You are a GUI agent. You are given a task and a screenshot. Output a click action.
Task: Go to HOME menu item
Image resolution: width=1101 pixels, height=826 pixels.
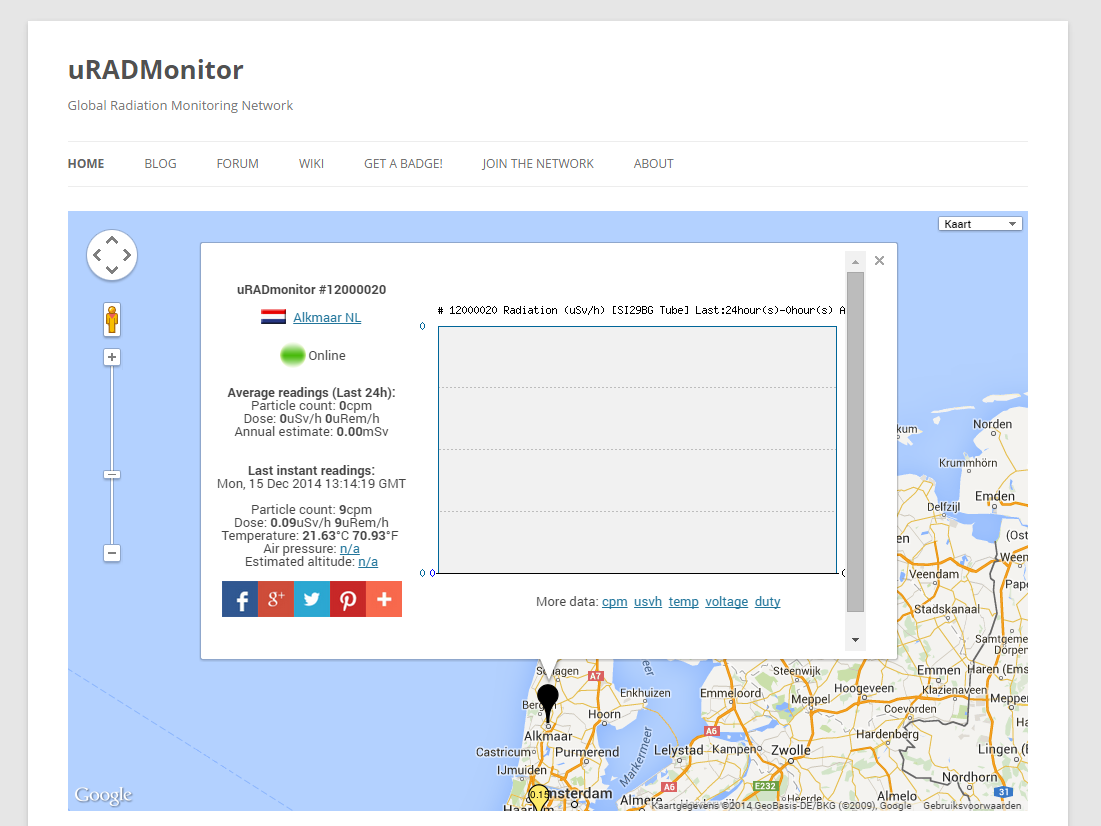point(86,164)
